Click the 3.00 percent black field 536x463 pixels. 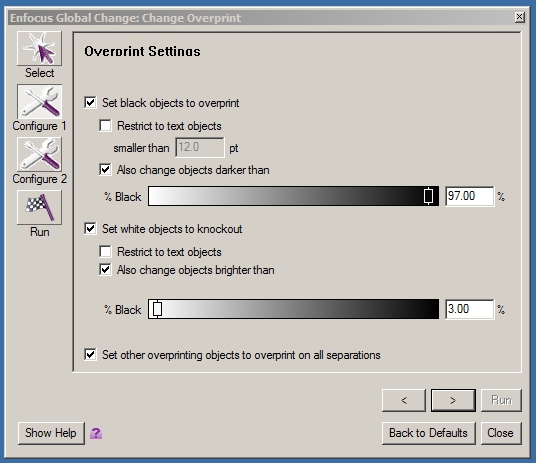[x=469, y=309]
